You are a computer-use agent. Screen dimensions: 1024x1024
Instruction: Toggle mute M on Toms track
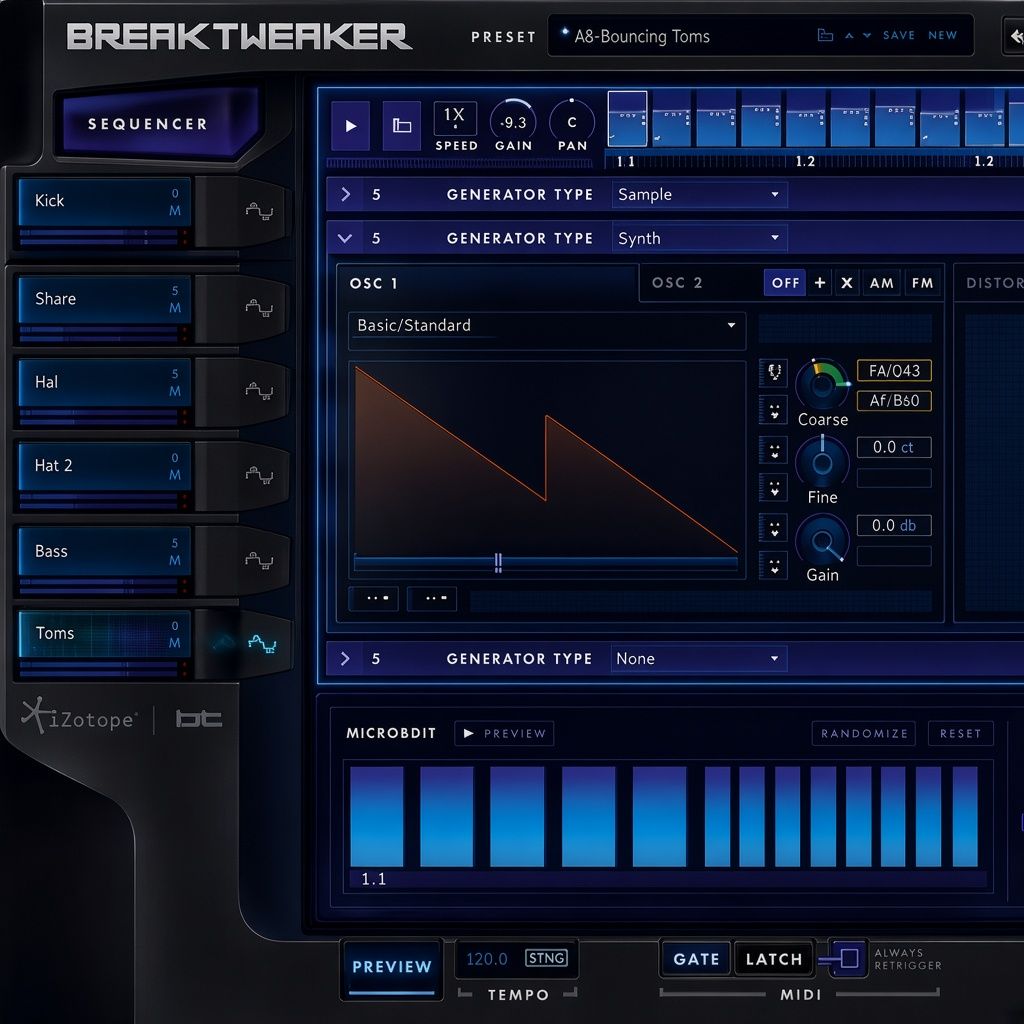174,643
